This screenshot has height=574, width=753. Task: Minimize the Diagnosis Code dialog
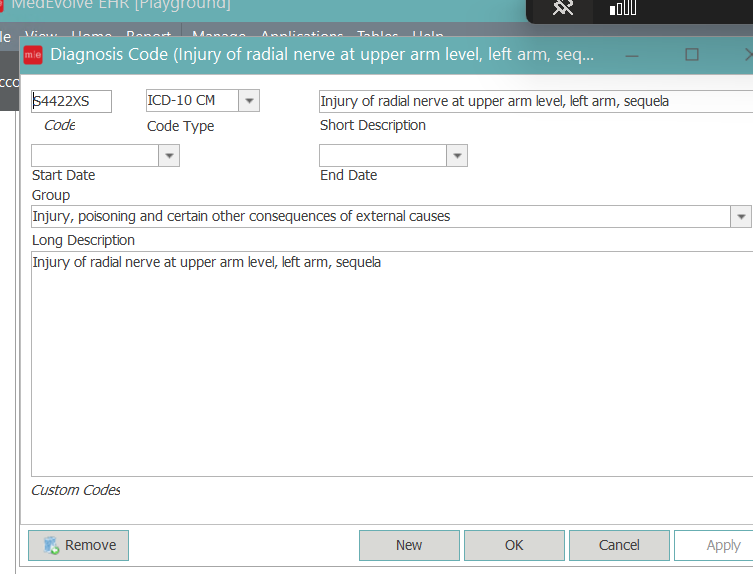(634, 54)
